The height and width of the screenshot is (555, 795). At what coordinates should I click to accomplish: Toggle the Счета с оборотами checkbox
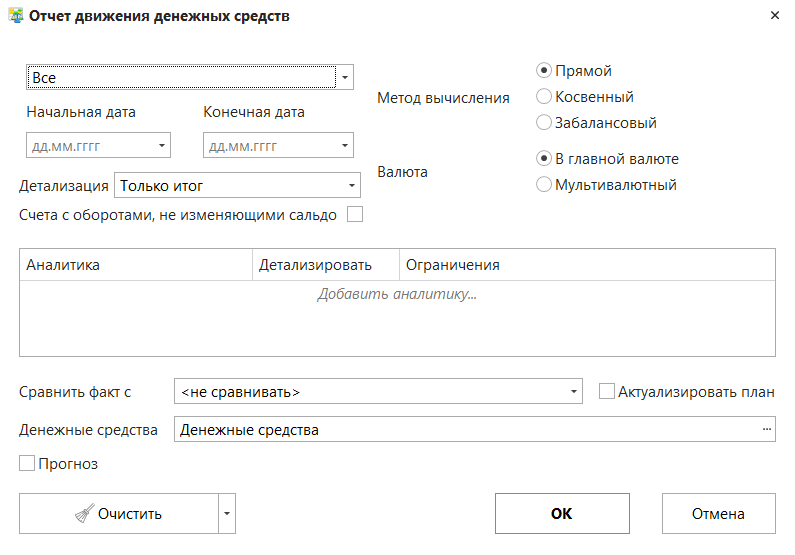pyautogui.click(x=354, y=214)
